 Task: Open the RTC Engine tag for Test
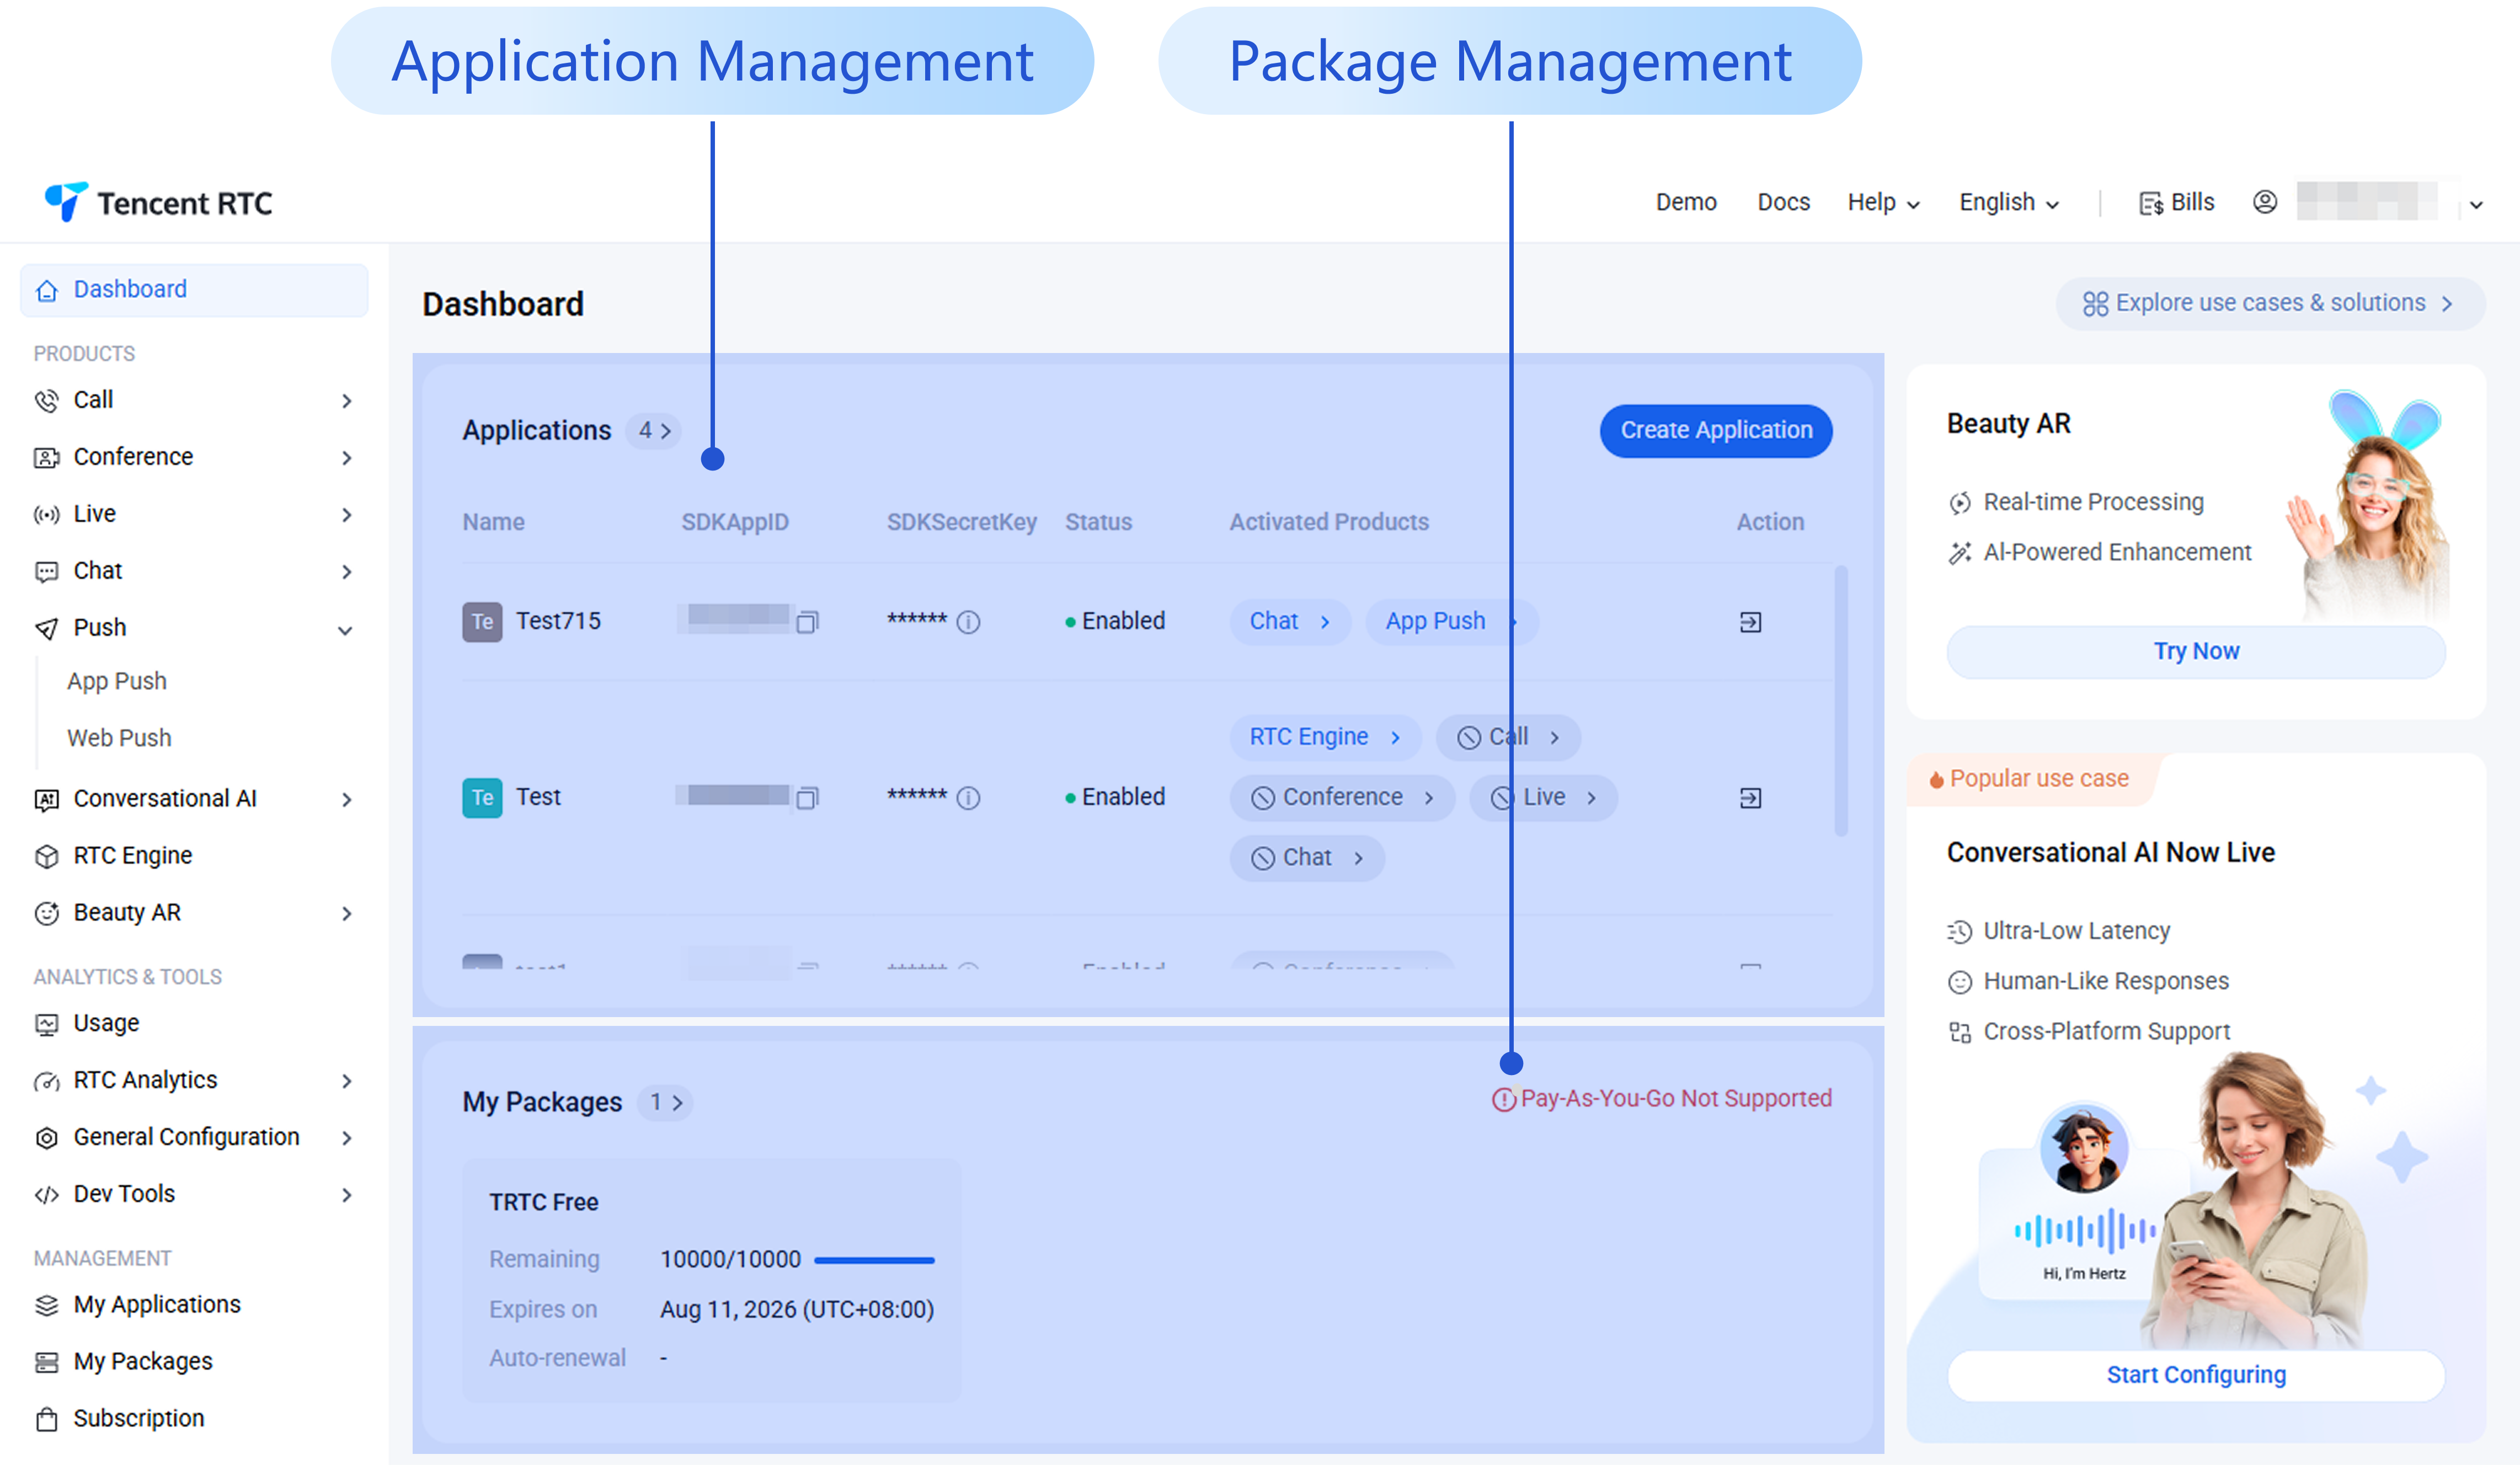click(x=1325, y=738)
